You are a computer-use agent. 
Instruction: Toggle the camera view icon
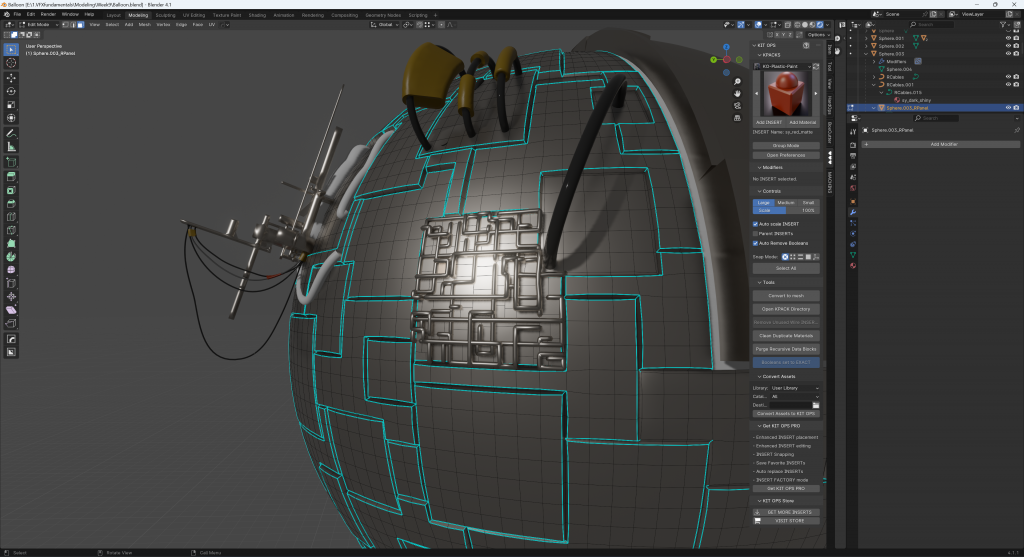[x=737, y=106]
